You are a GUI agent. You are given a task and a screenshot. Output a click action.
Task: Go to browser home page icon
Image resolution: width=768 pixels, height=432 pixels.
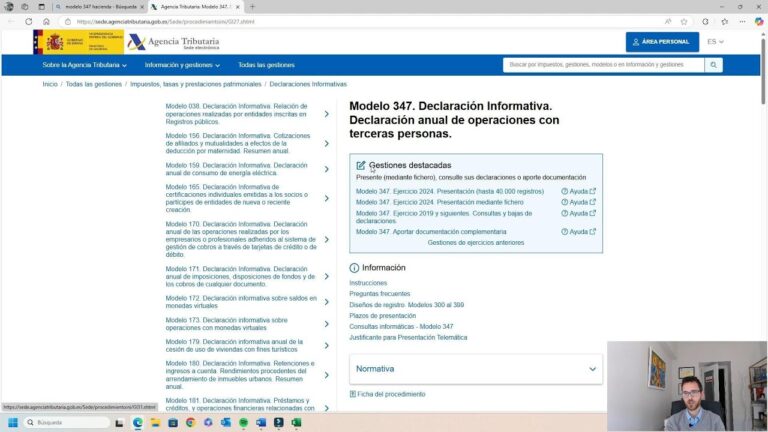[47, 22]
